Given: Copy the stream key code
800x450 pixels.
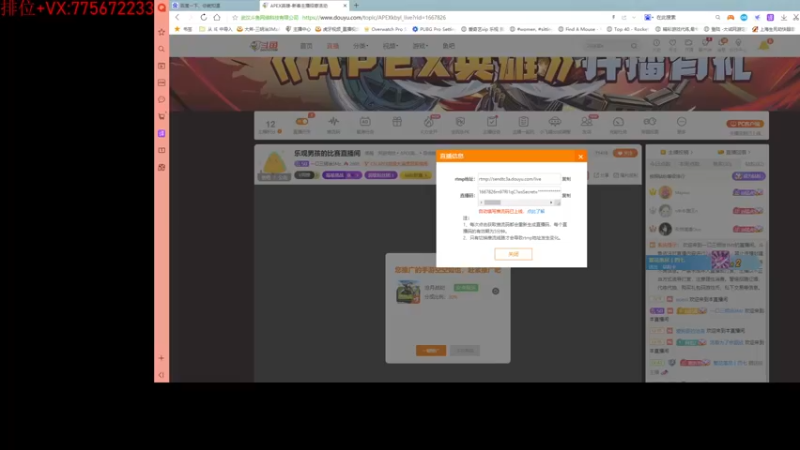Looking at the screenshot, I should click(566, 195).
